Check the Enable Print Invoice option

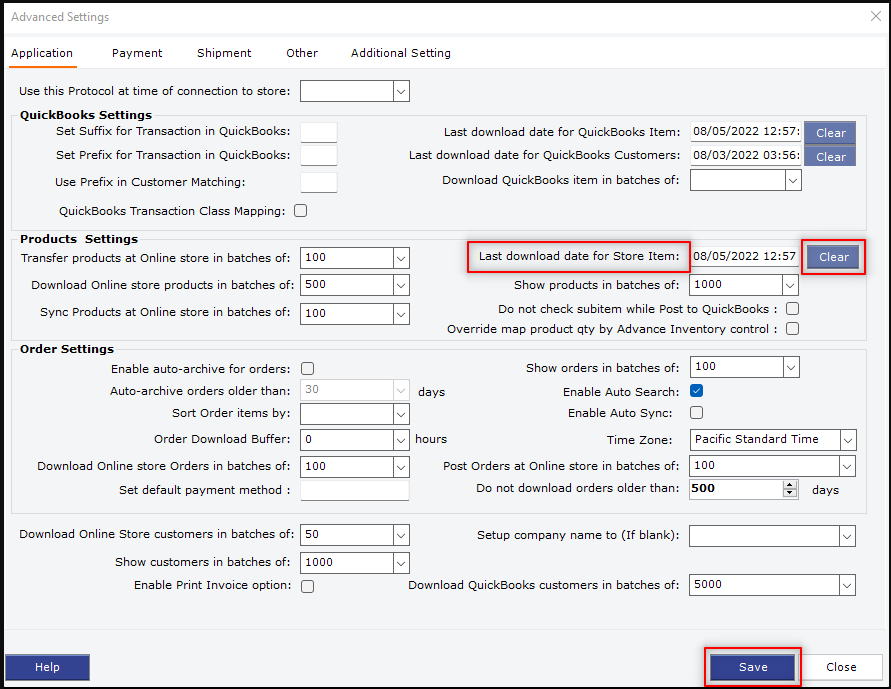click(x=308, y=586)
